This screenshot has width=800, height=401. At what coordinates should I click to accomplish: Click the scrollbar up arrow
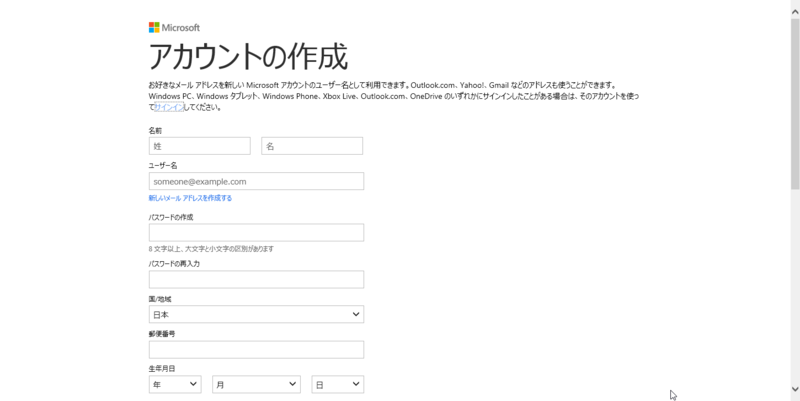click(795, 10)
